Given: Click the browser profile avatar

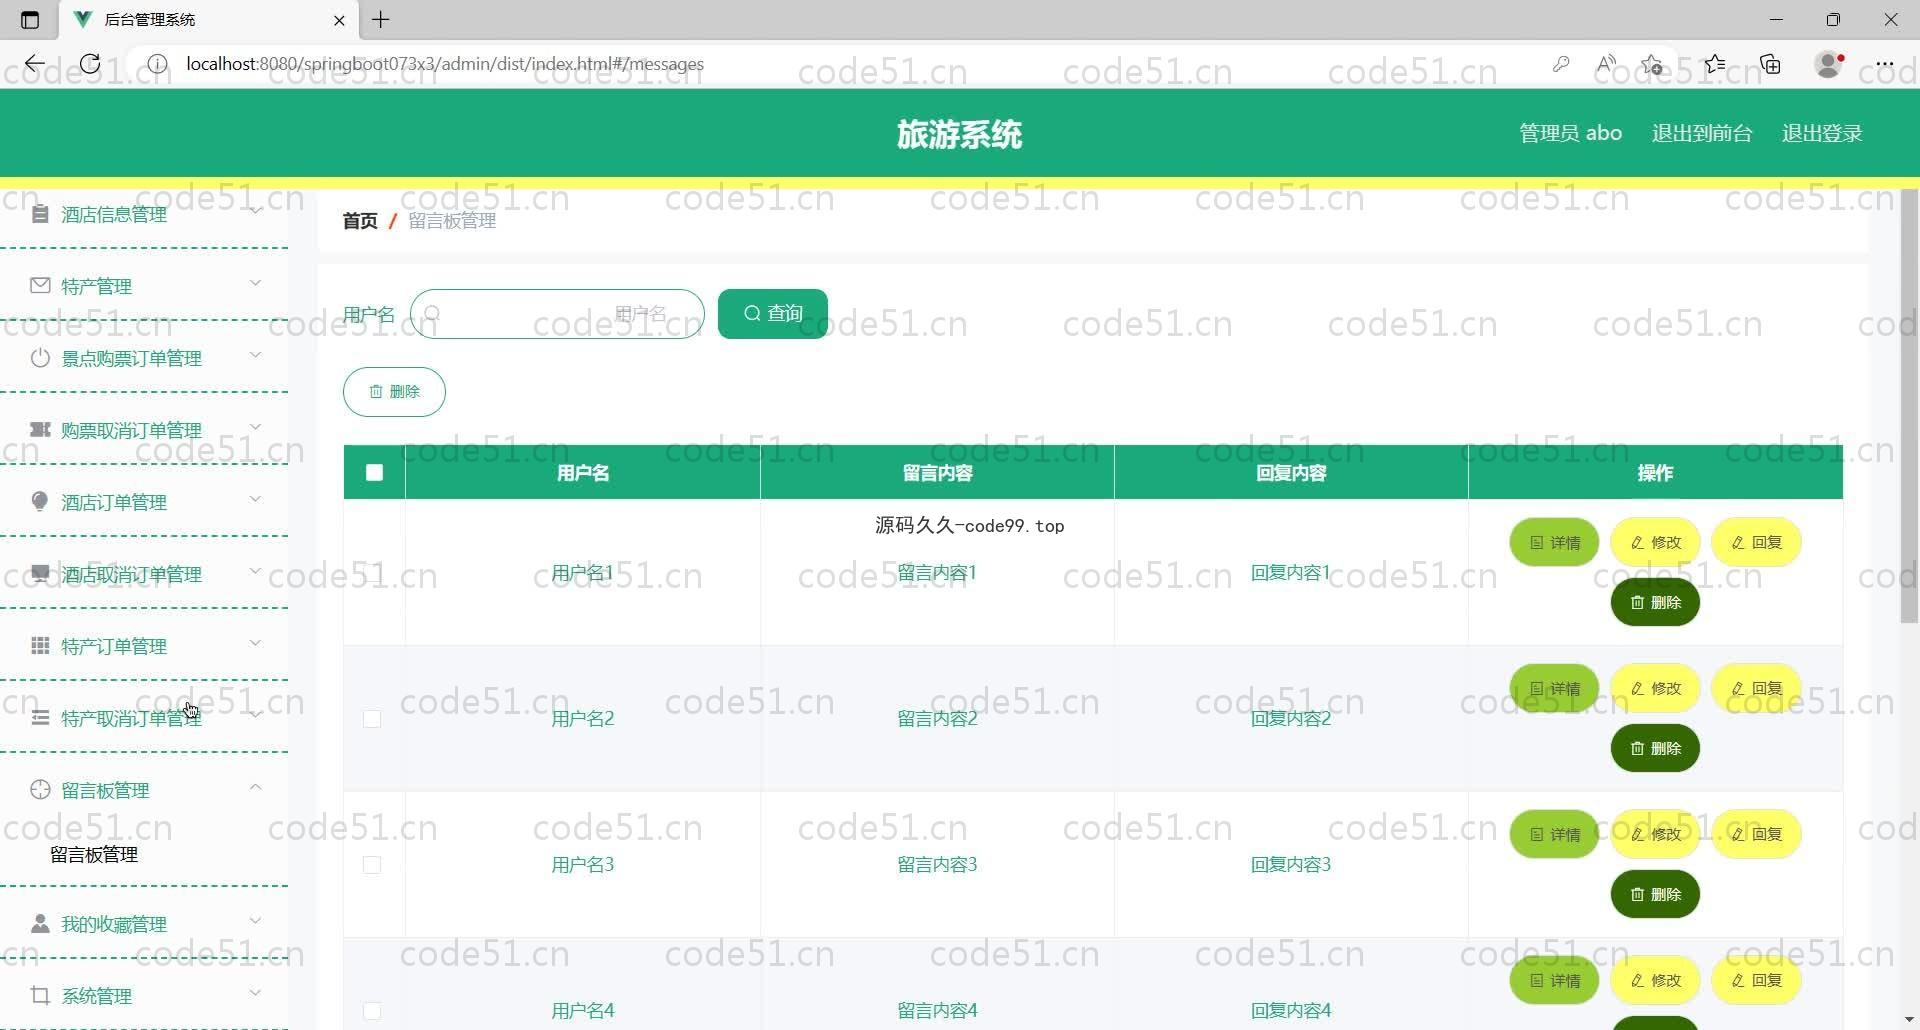Looking at the screenshot, I should pyautogui.click(x=1829, y=64).
